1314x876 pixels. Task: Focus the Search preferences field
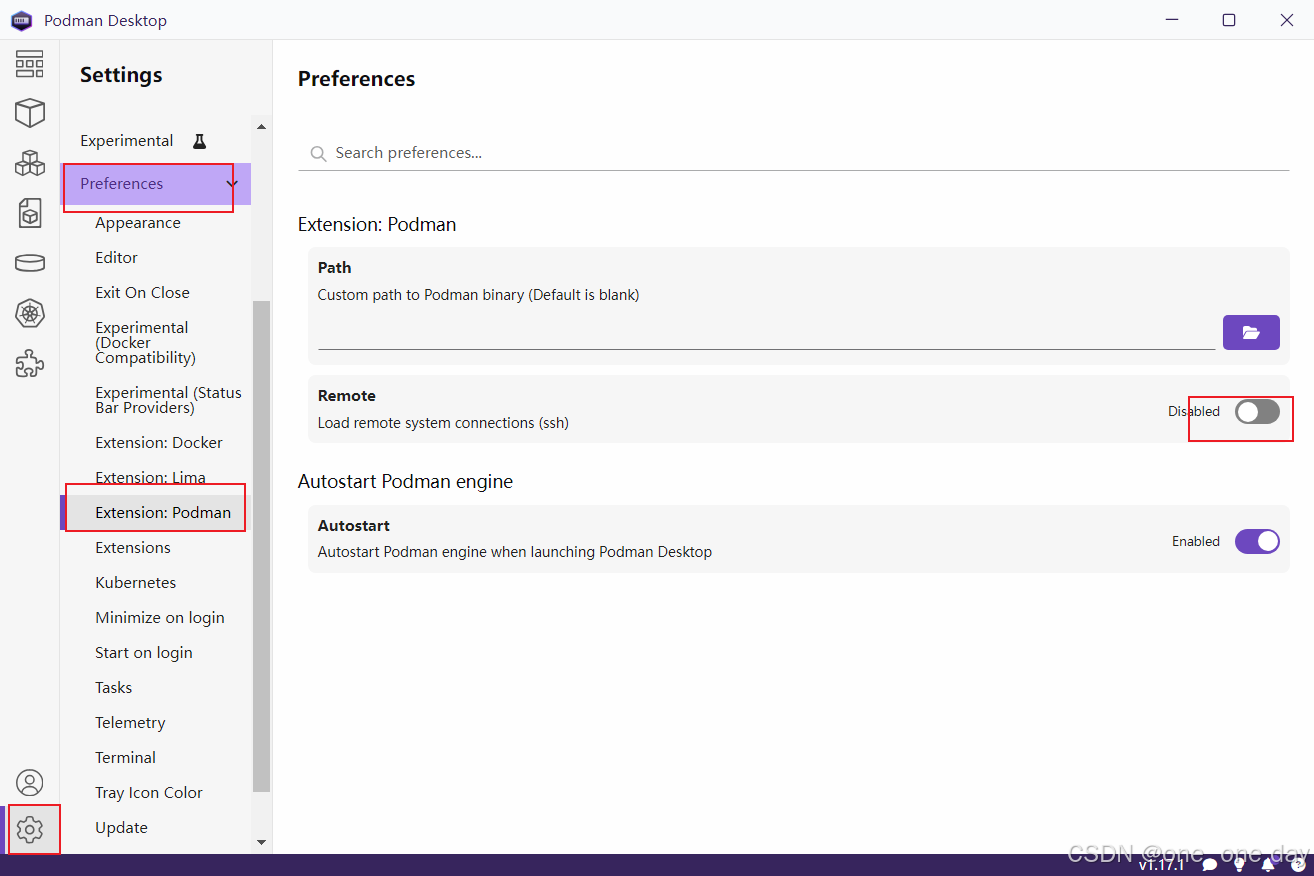793,153
